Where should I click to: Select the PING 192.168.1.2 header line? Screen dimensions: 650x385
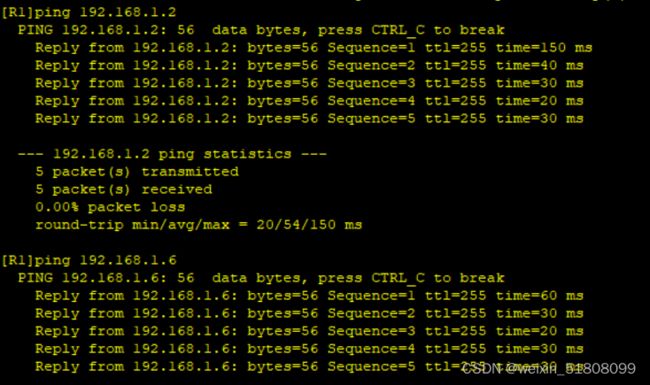[261, 30]
